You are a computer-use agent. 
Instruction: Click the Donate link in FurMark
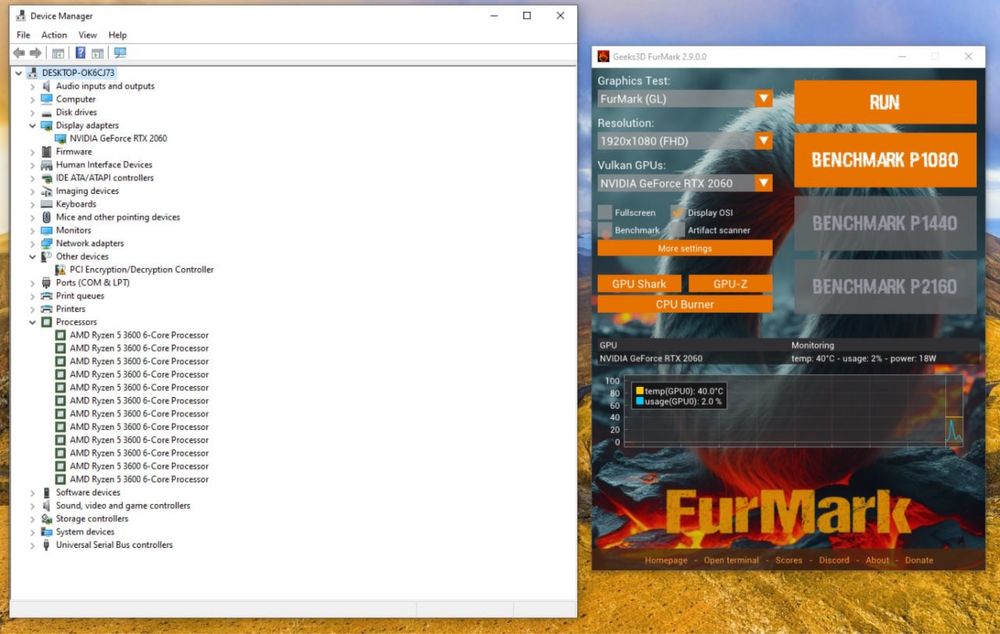918,560
